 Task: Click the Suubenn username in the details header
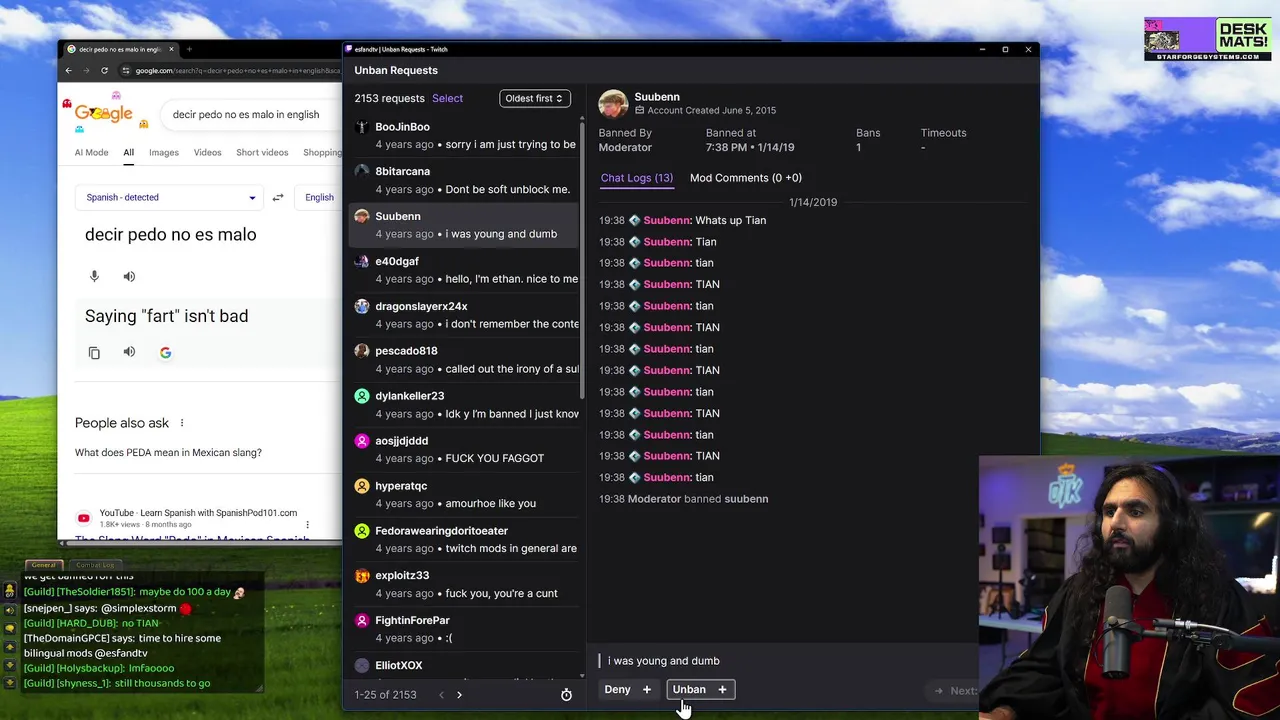pos(657,97)
